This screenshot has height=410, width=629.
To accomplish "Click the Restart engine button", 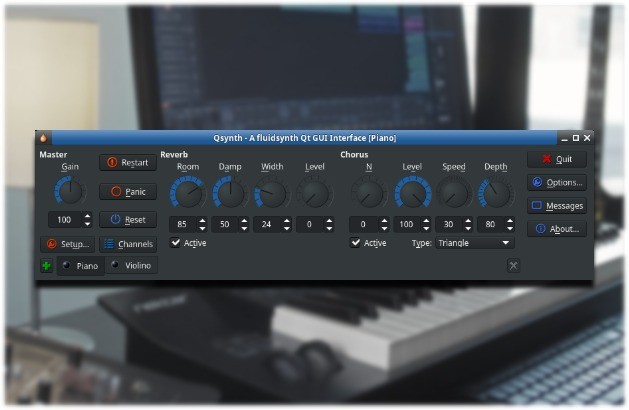I will point(128,162).
